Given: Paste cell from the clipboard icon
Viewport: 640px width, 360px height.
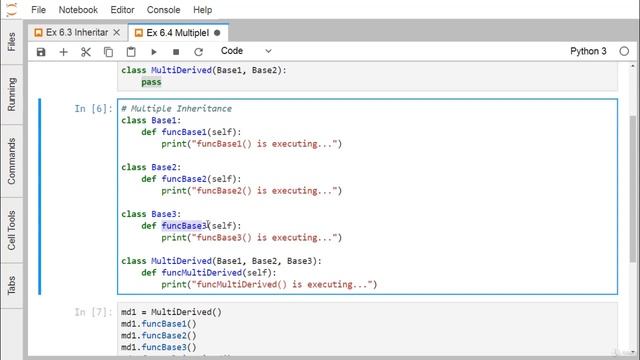Looking at the screenshot, I should pyautogui.click(x=131, y=52).
